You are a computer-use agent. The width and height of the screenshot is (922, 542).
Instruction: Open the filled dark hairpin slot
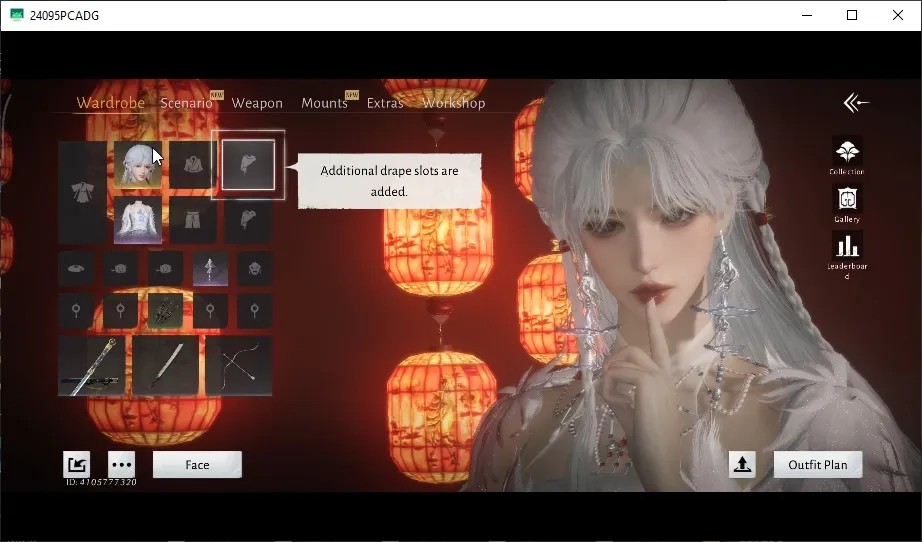click(165, 310)
